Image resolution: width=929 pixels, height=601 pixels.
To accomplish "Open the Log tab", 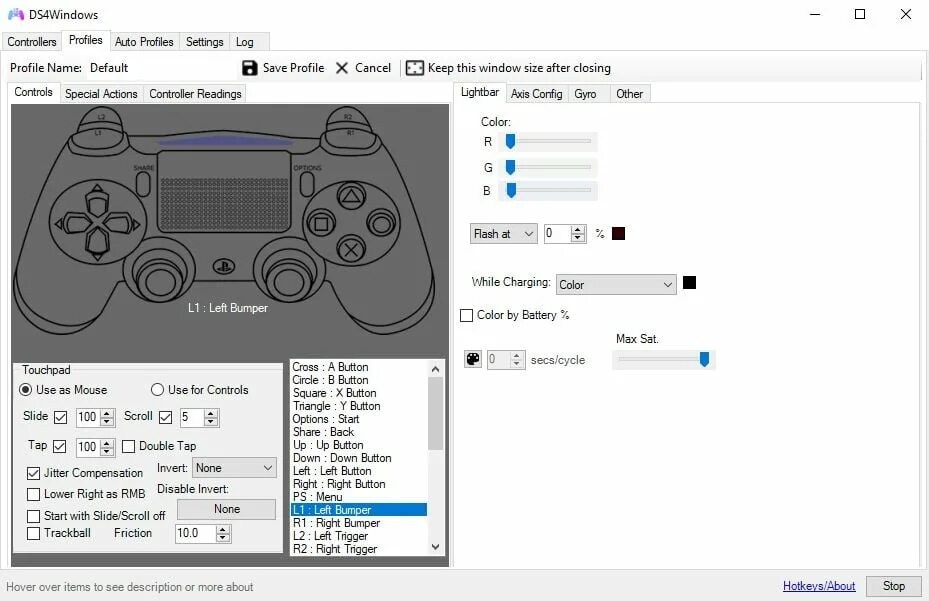I will pyautogui.click(x=245, y=41).
